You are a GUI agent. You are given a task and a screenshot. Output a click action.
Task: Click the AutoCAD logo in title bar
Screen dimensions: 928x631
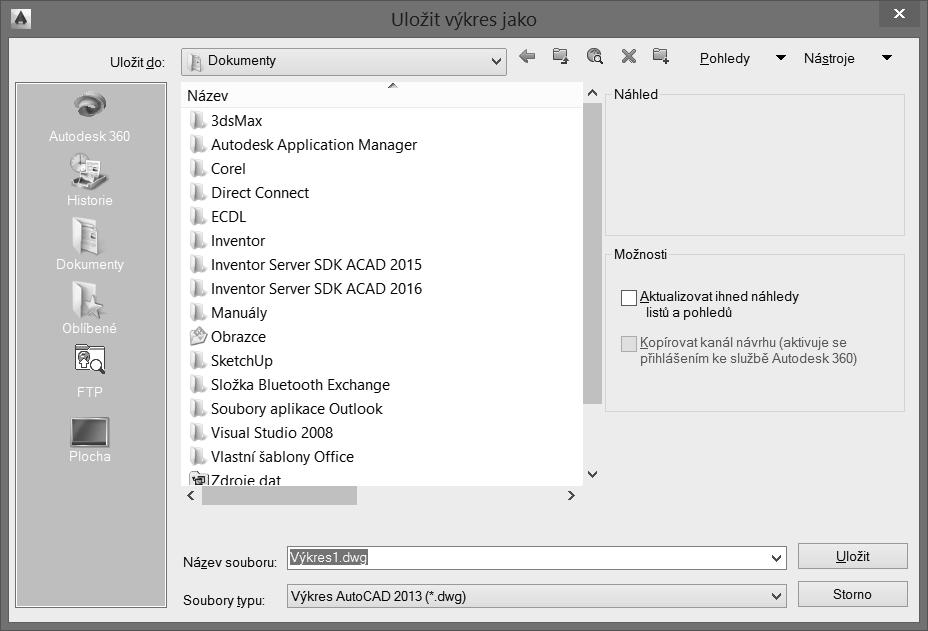[x=21, y=19]
